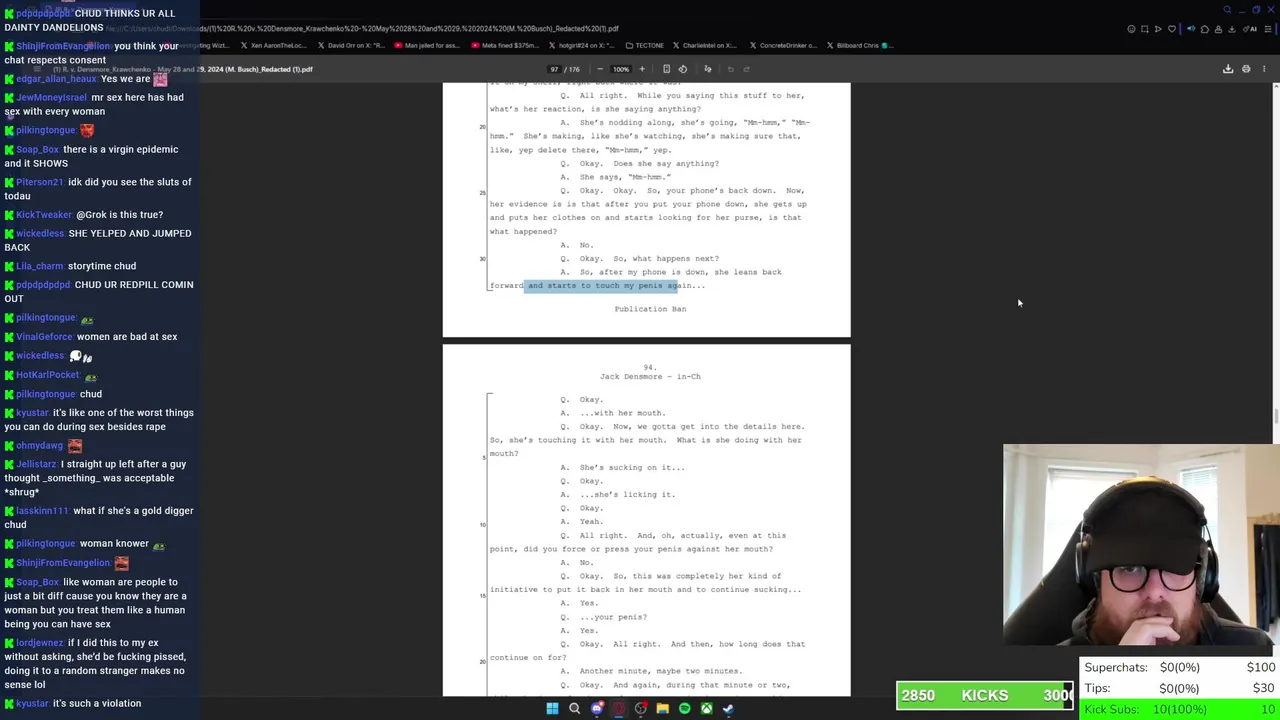Print the PDF document
Image resolution: width=1280 pixels, height=720 pixels.
pyautogui.click(x=1246, y=69)
